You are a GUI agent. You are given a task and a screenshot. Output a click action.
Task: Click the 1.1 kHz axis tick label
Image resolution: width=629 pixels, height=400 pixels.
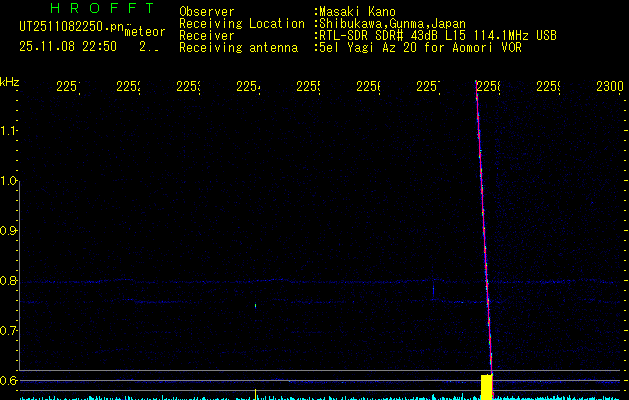click(10, 131)
